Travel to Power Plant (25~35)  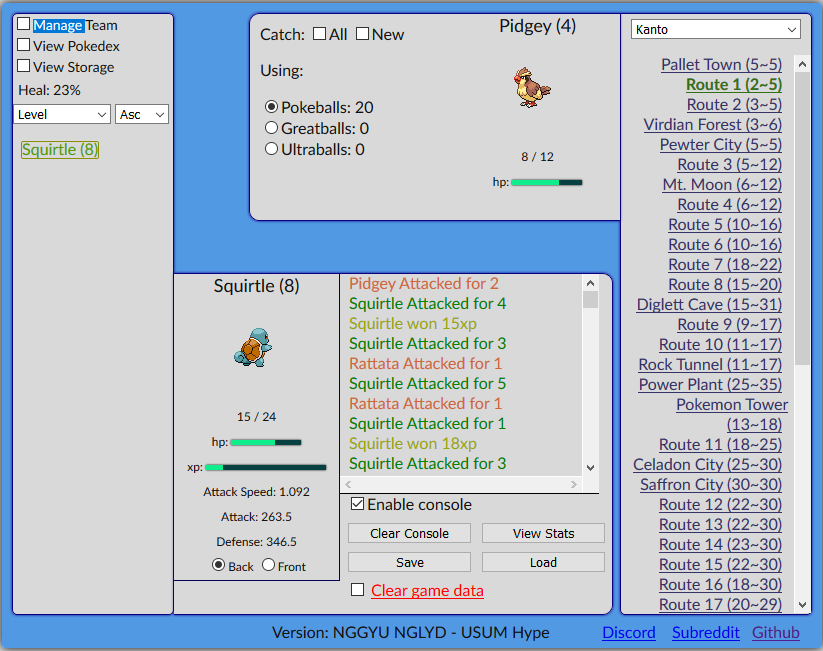(710, 384)
